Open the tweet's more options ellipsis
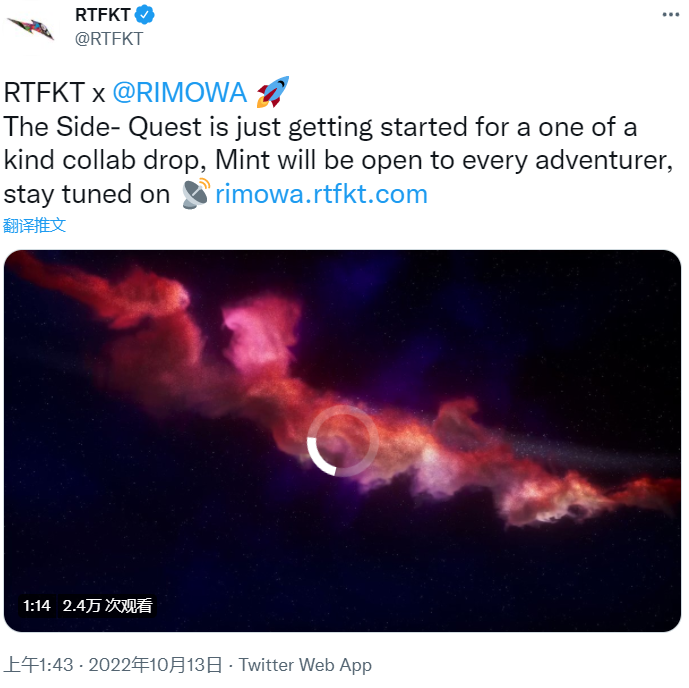This screenshot has height=688, width=689. [x=668, y=15]
